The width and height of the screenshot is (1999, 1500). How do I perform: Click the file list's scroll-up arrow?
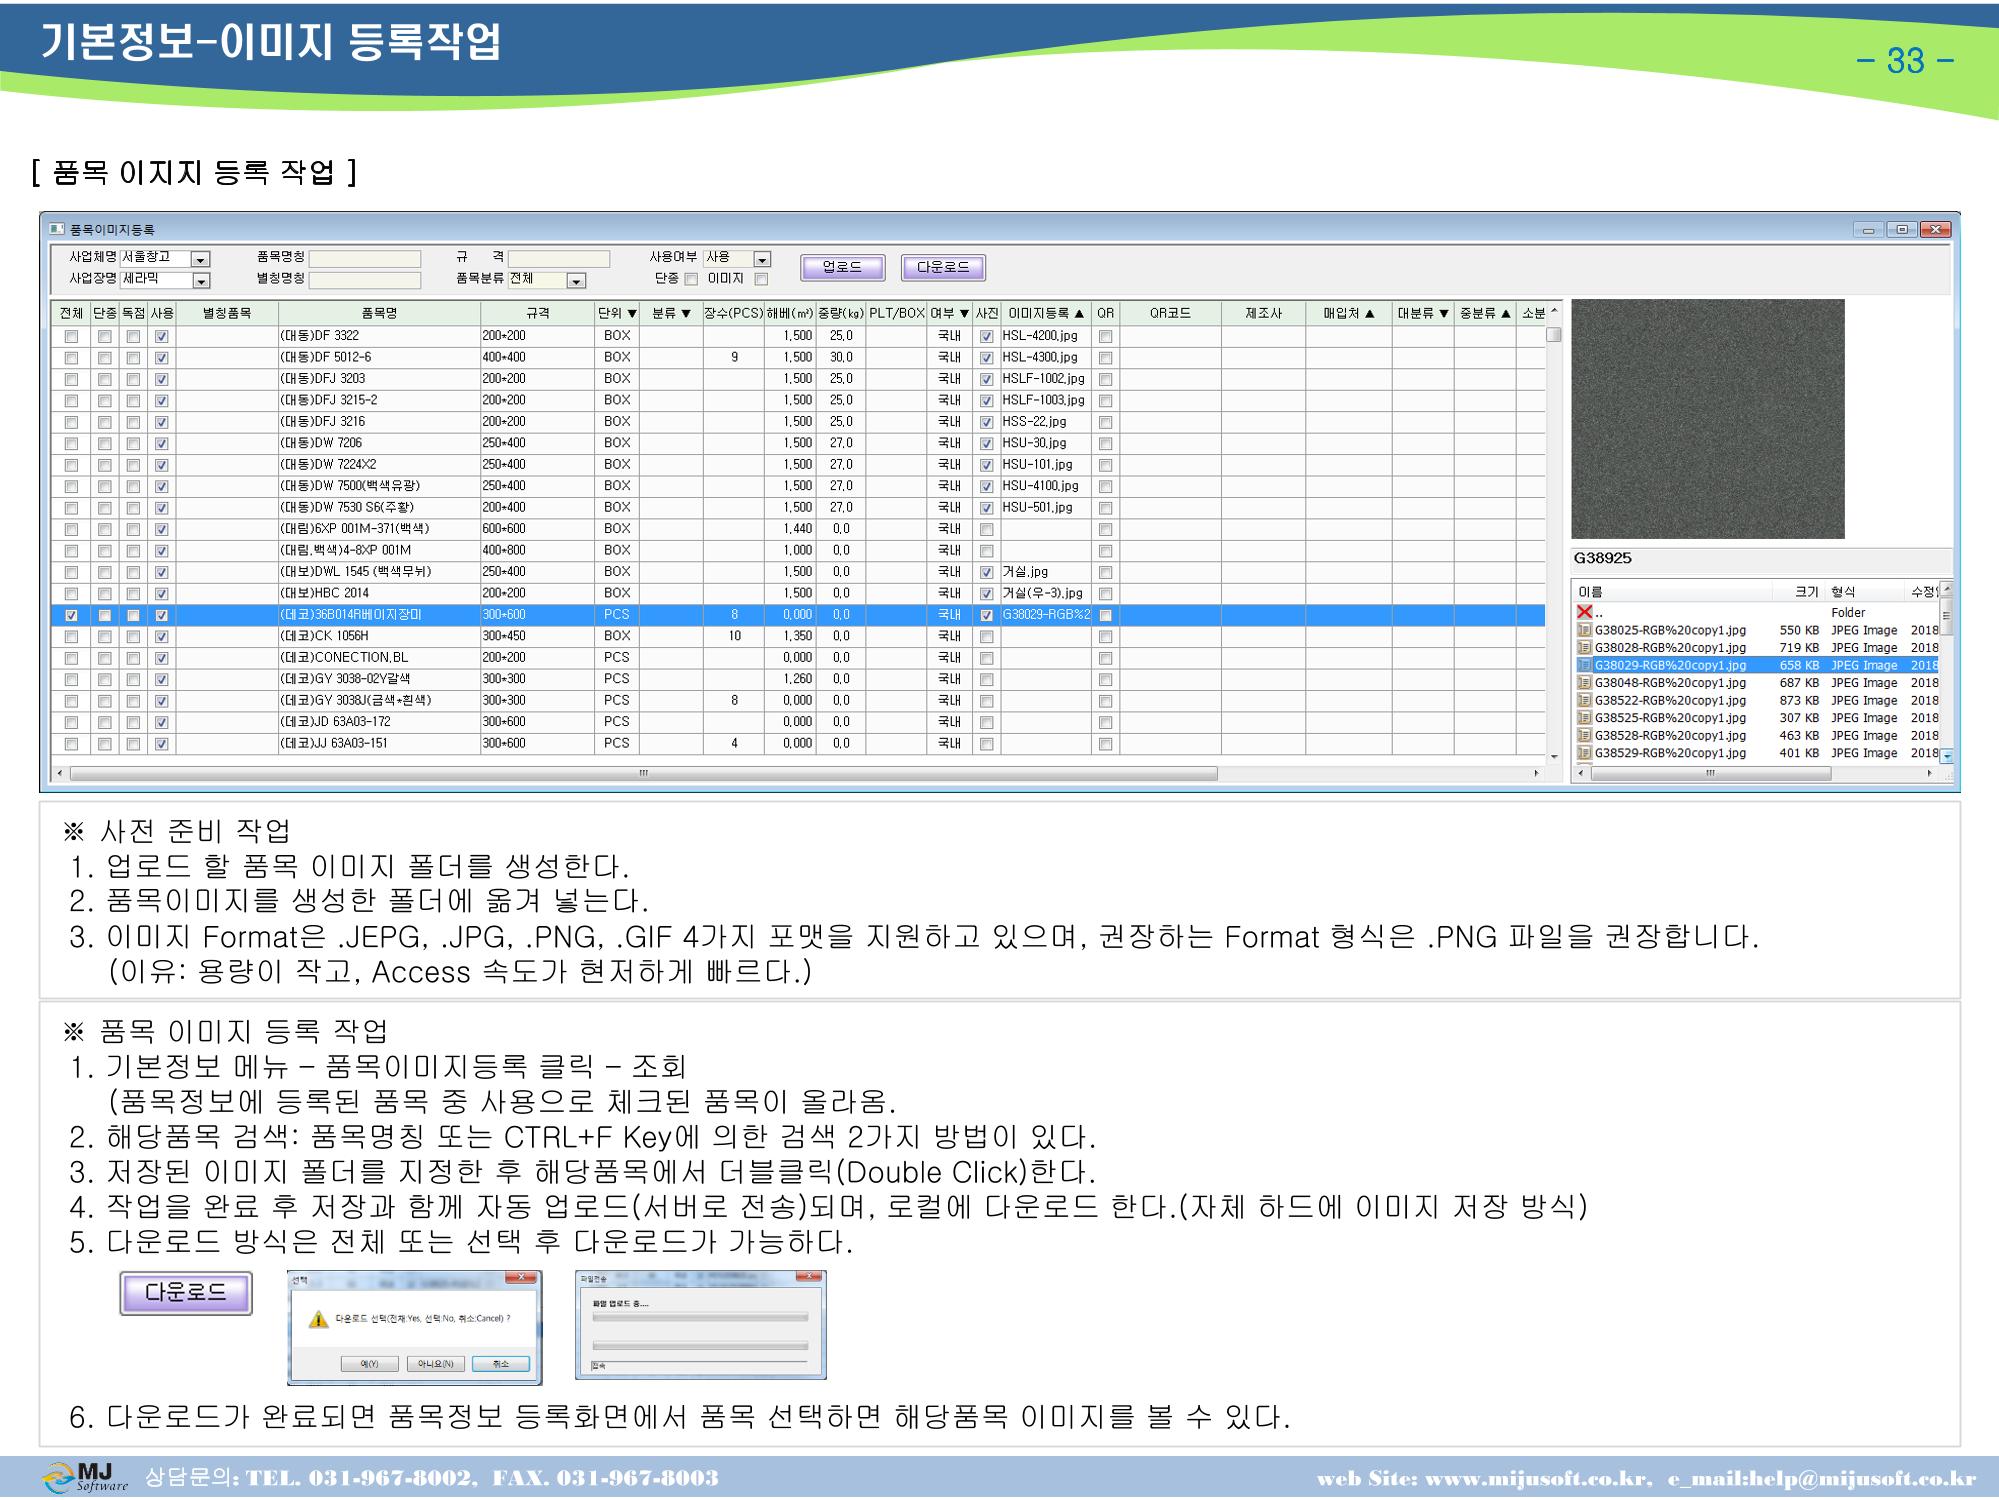[x=1946, y=588]
